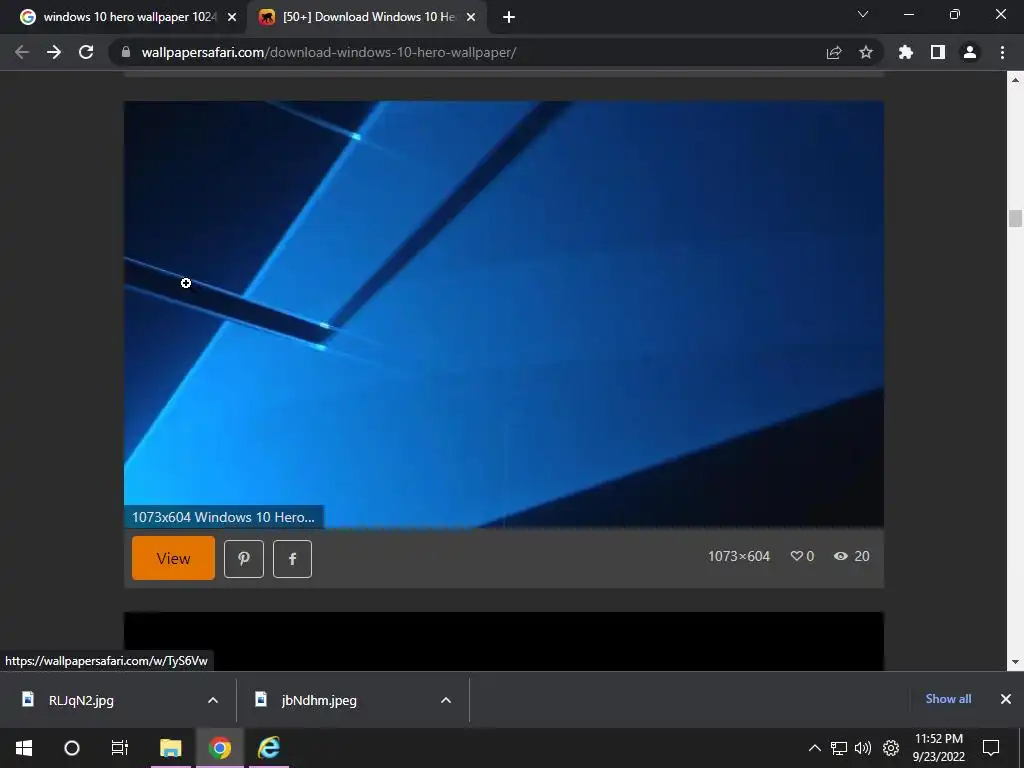
Task: Like the wallpaper with the heart icon
Action: coord(796,556)
